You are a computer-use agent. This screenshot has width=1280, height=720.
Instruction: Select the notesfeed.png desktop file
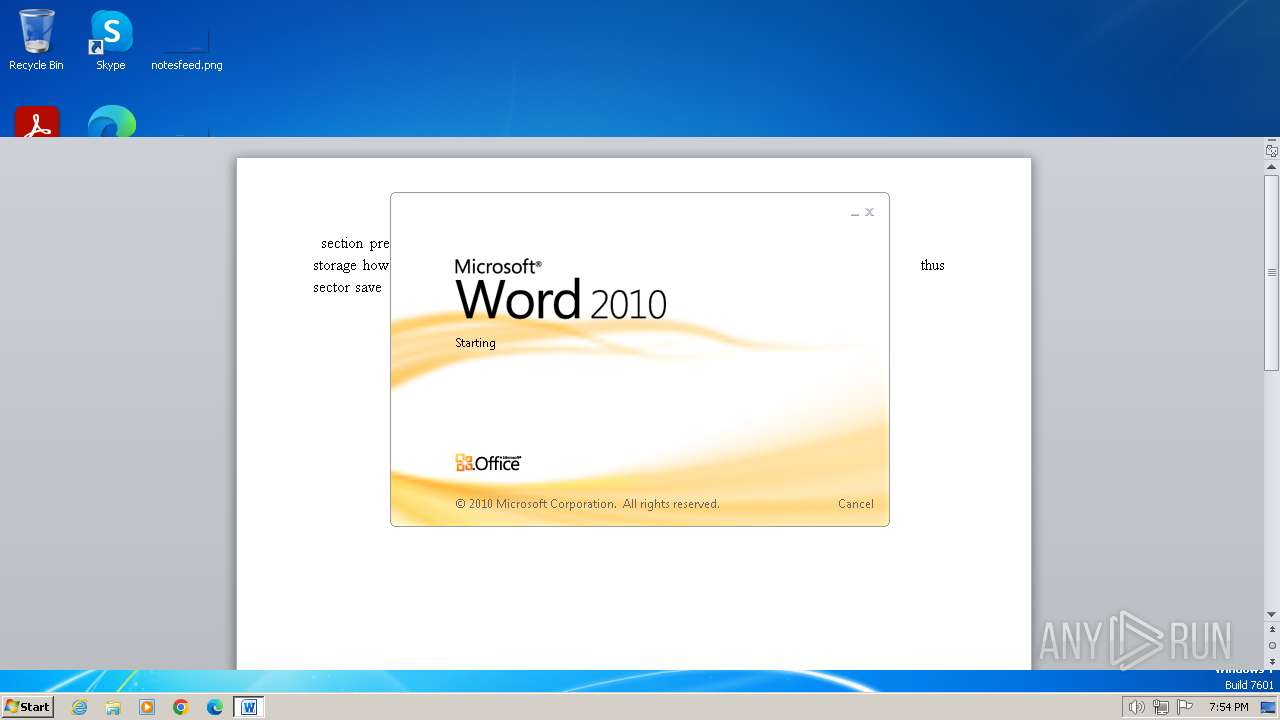click(187, 48)
